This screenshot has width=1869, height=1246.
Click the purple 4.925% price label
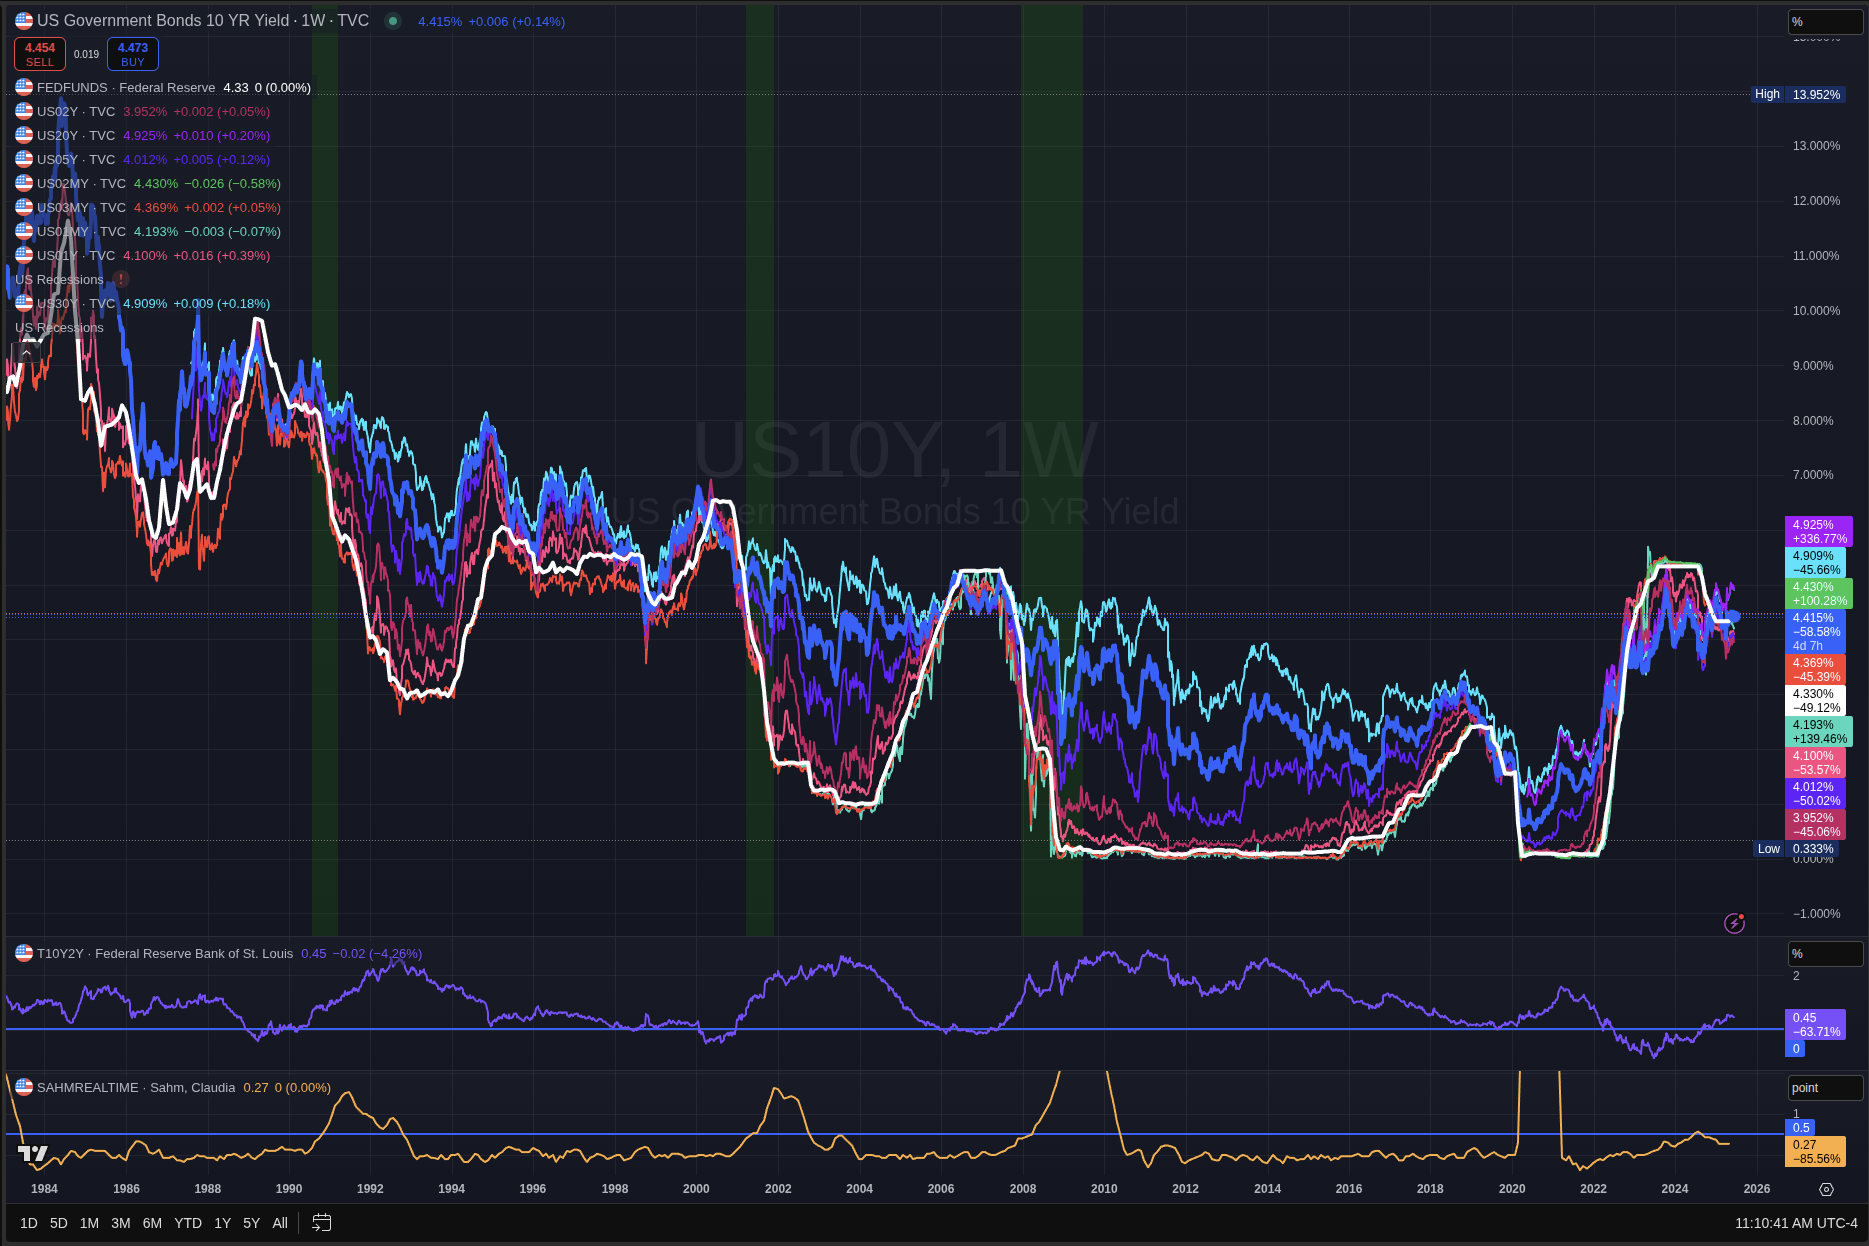coord(1819,532)
